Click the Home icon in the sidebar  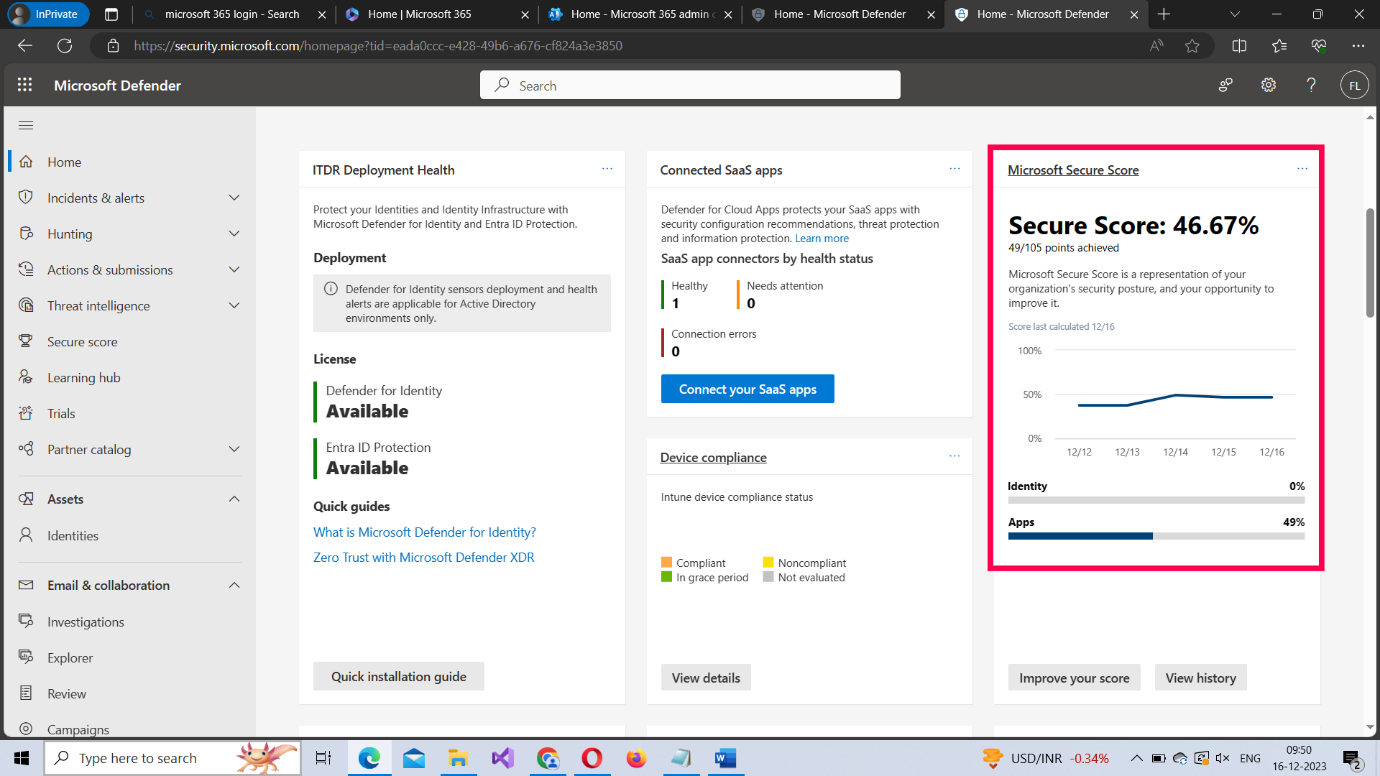(x=26, y=161)
